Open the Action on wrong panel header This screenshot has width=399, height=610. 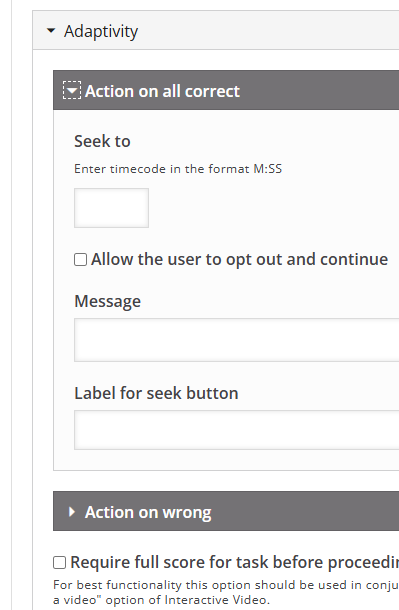tap(226, 511)
